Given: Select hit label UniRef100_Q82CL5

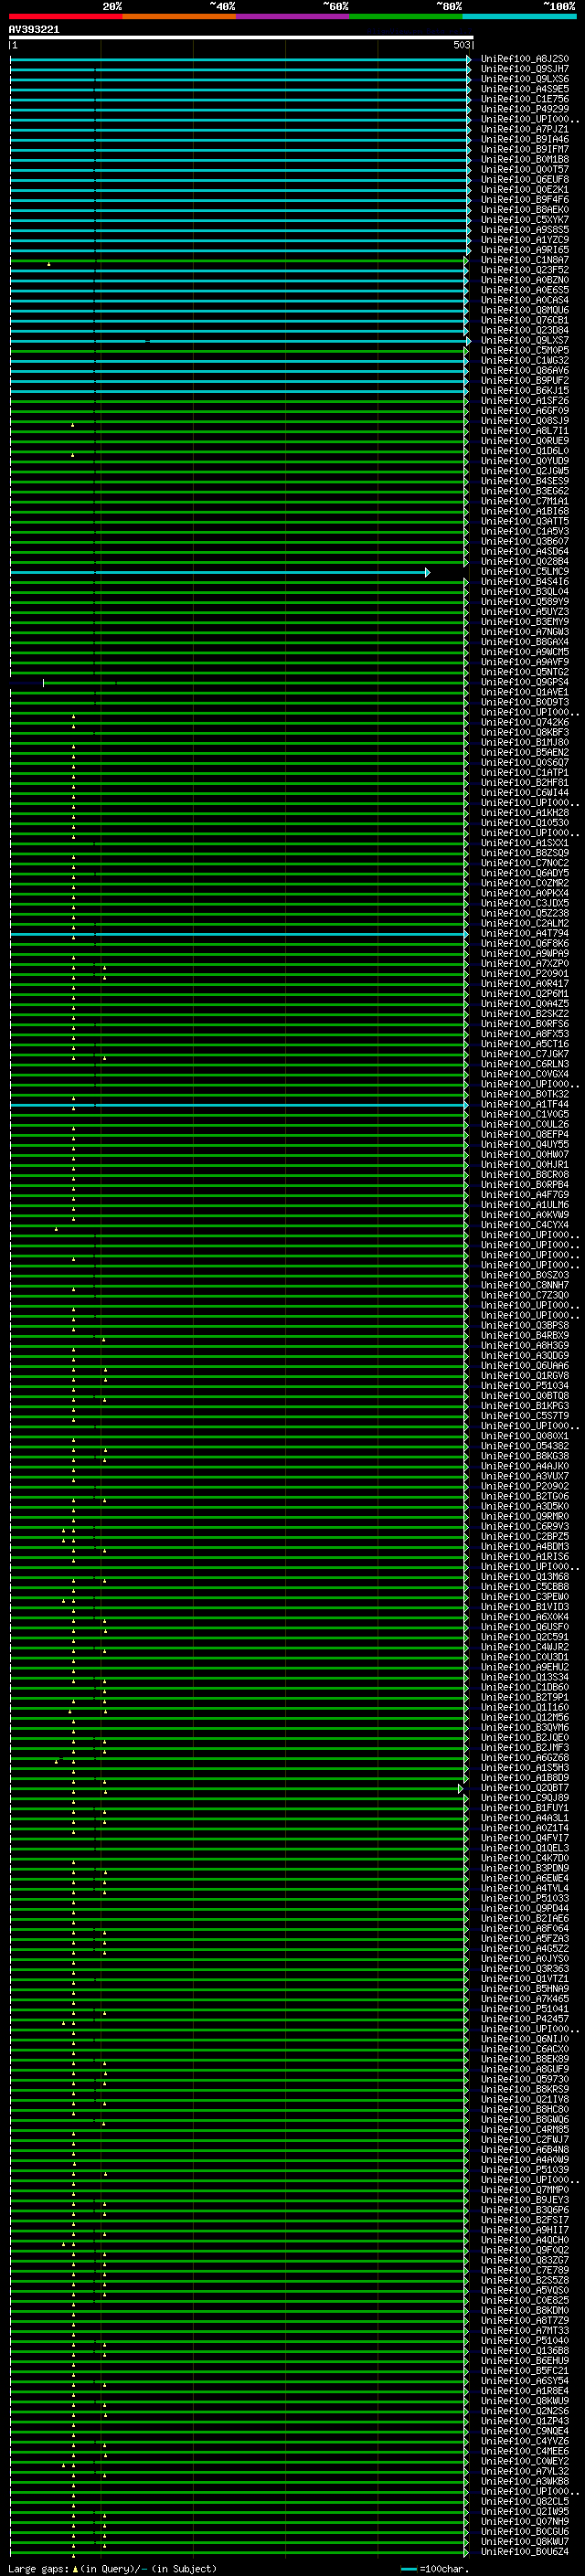Looking at the screenshot, I should click(524, 2501).
